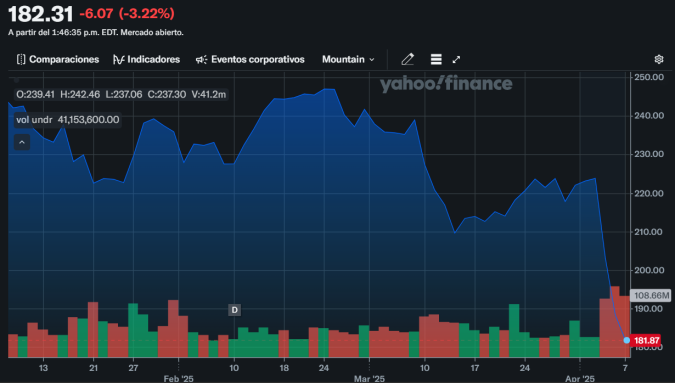Open the Indicadores menu
Viewport: 675px width, 383px height.
click(146, 59)
